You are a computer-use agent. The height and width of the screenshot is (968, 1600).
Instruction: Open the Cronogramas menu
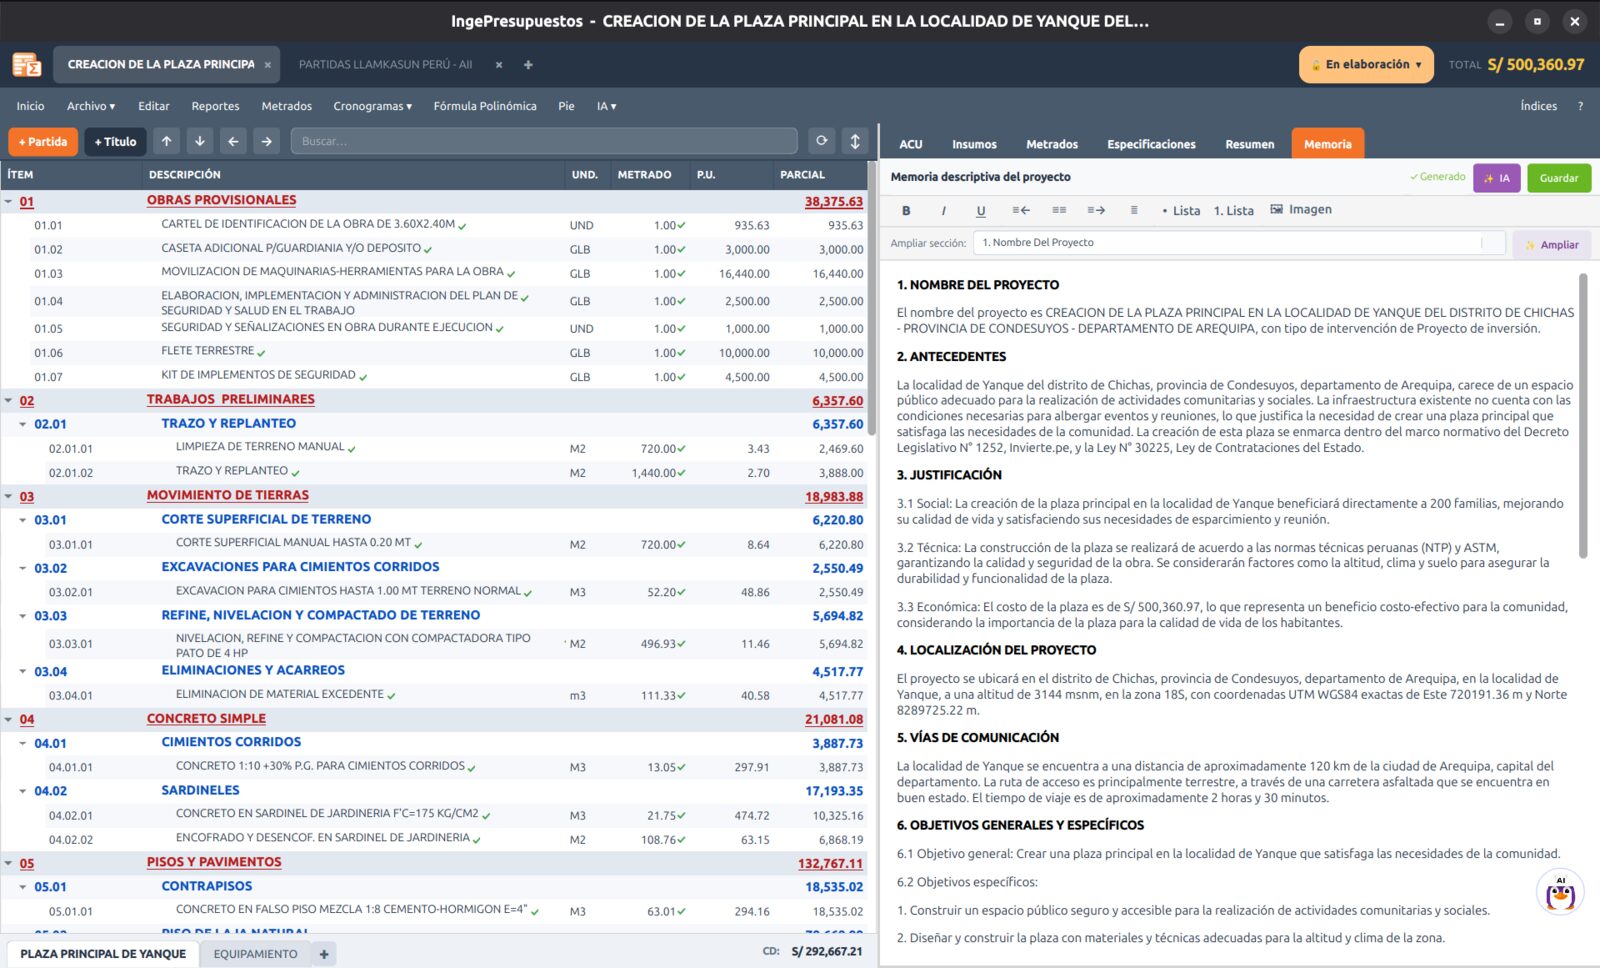(x=372, y=106)
